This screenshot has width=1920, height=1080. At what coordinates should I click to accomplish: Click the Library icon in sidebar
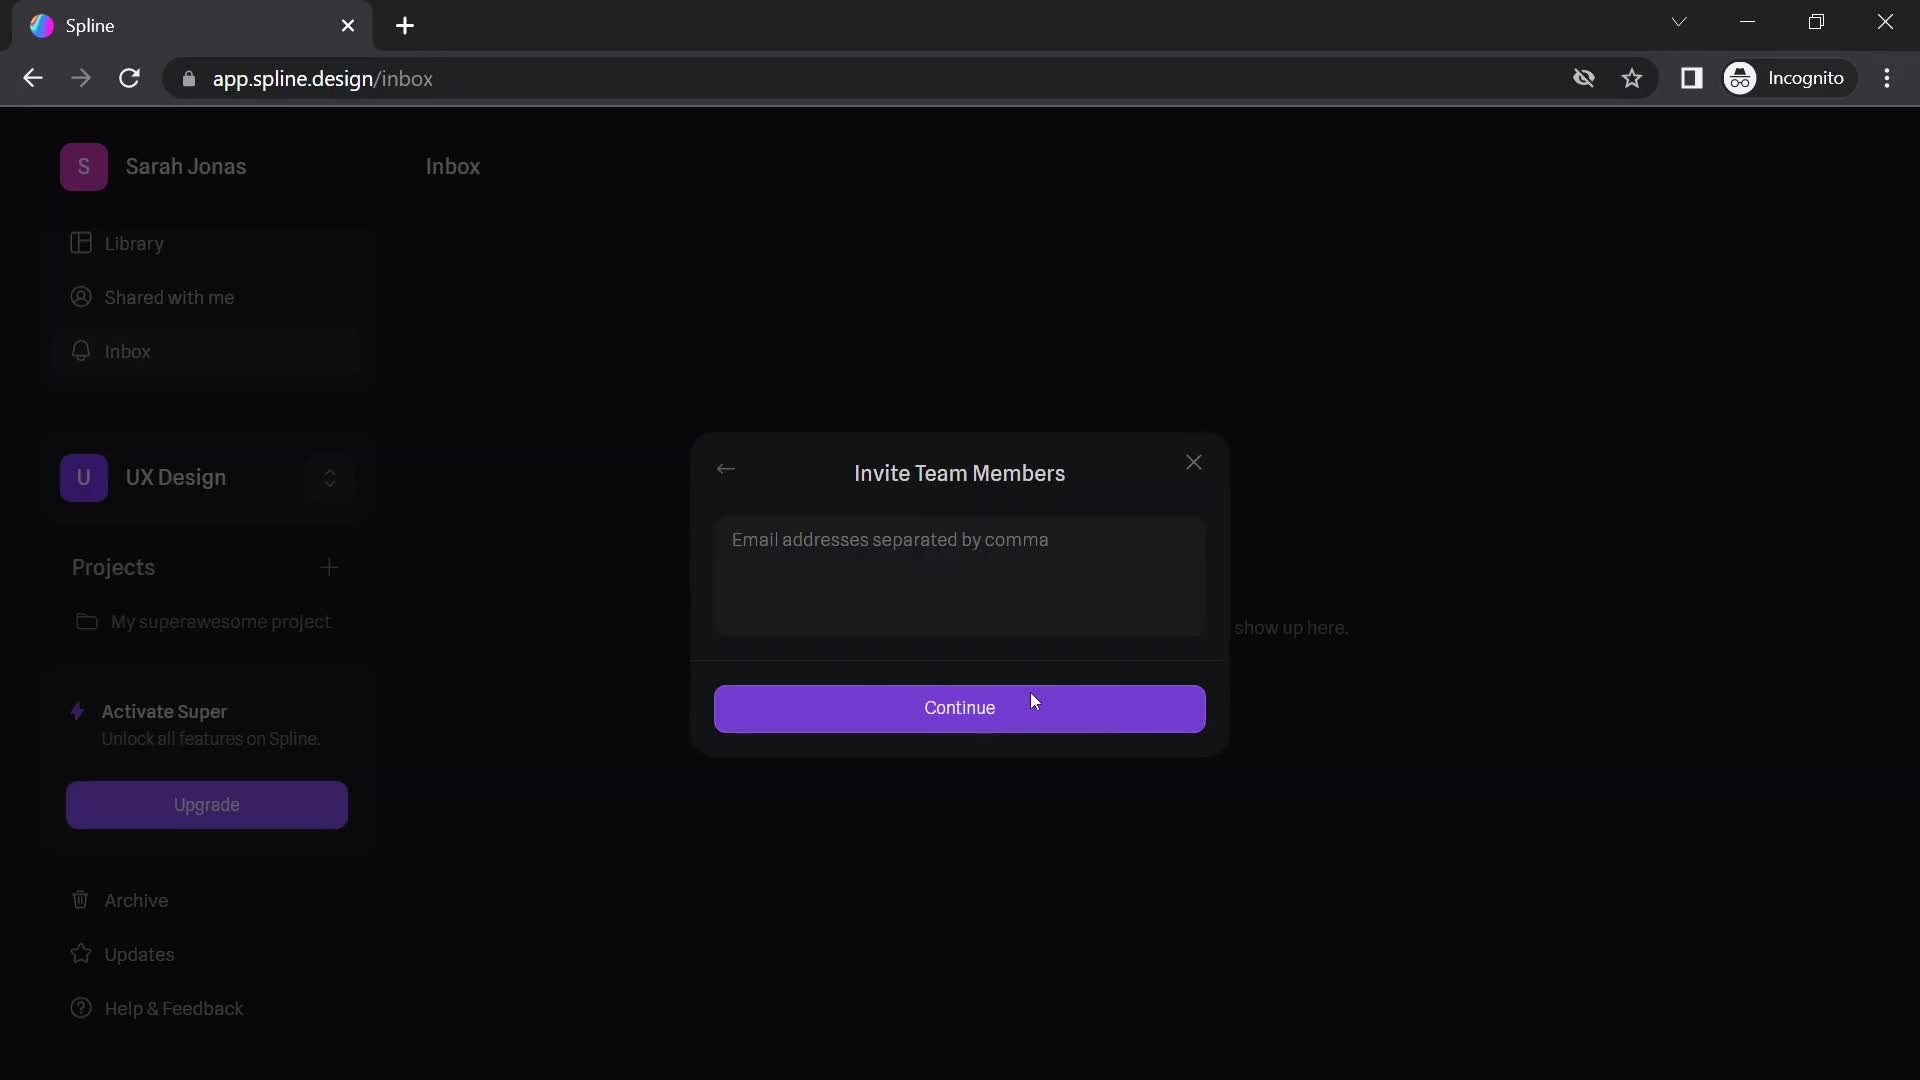80,243
